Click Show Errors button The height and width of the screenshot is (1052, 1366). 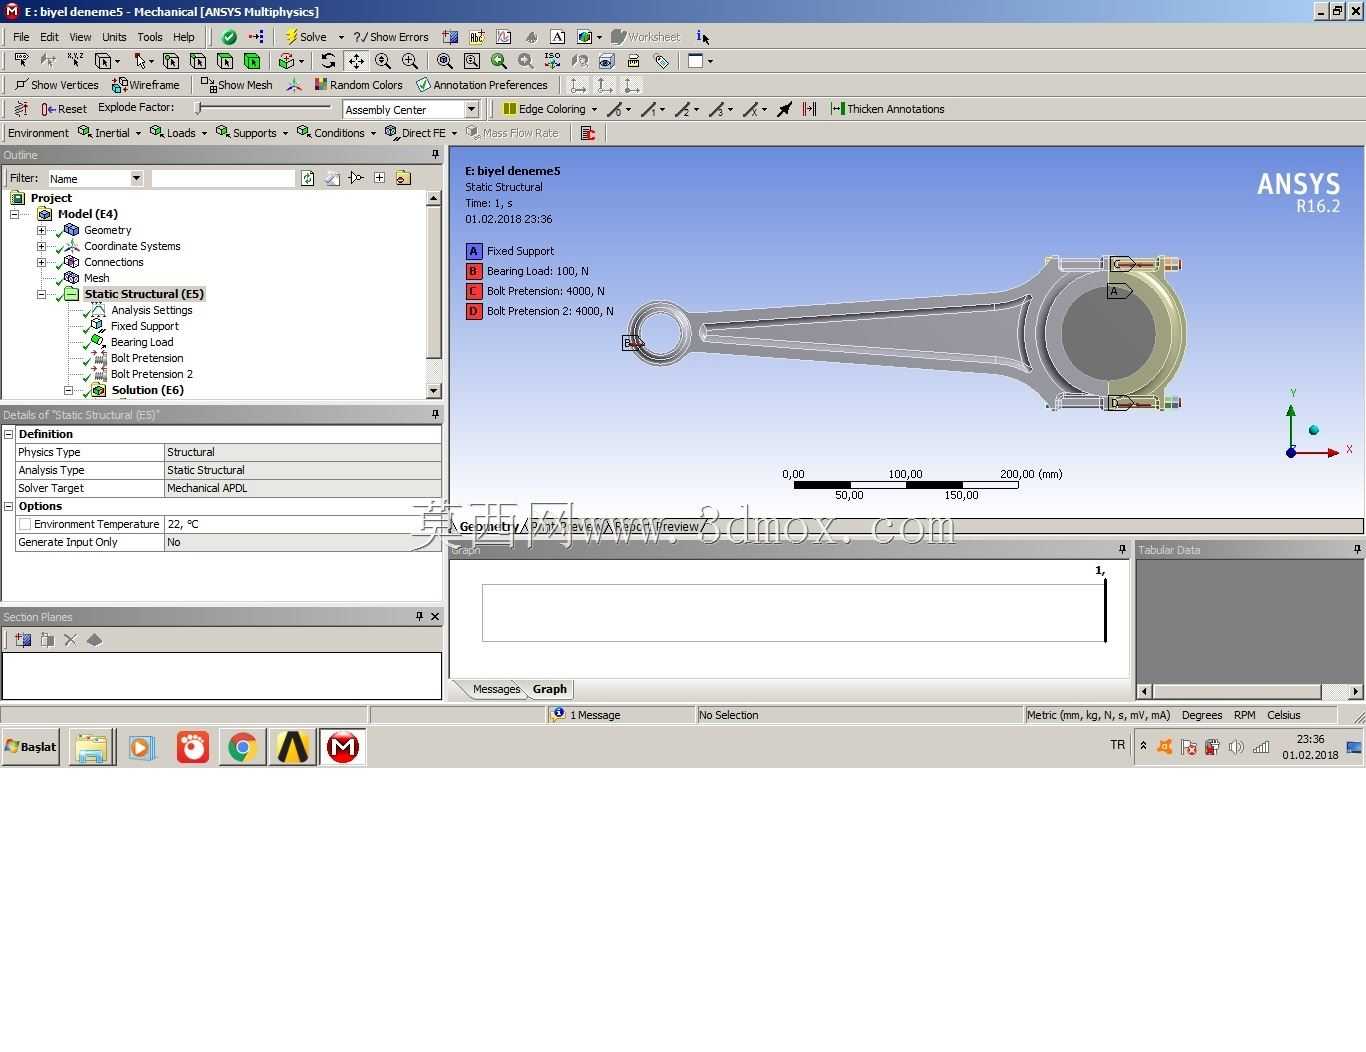point(391,37)
